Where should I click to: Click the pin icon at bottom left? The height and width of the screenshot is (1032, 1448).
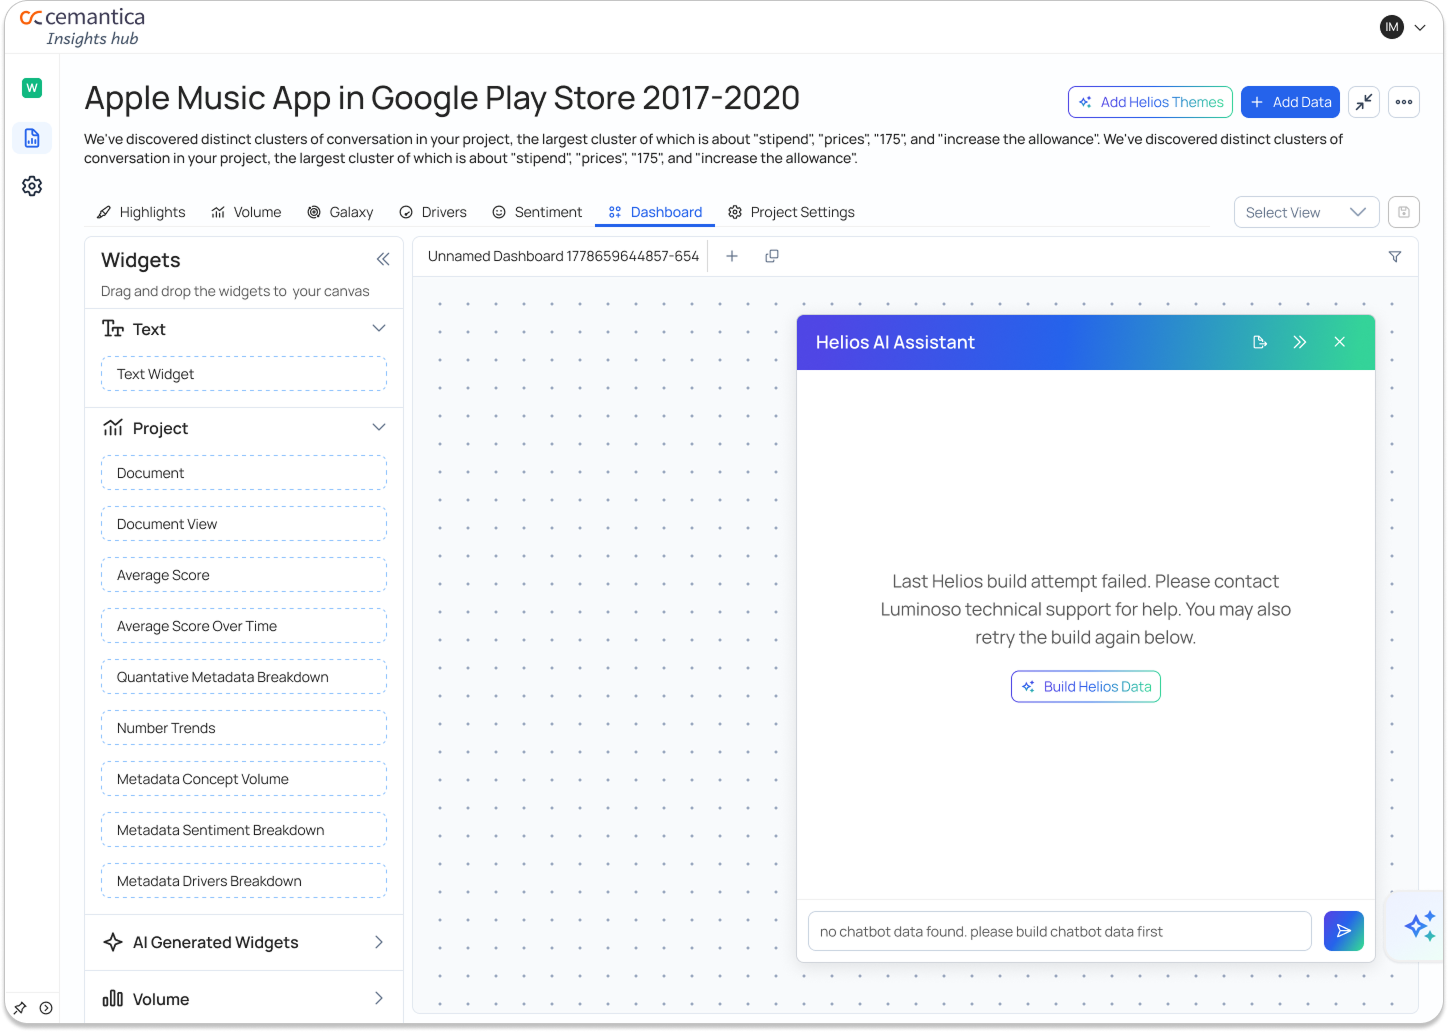(20, 1008)
